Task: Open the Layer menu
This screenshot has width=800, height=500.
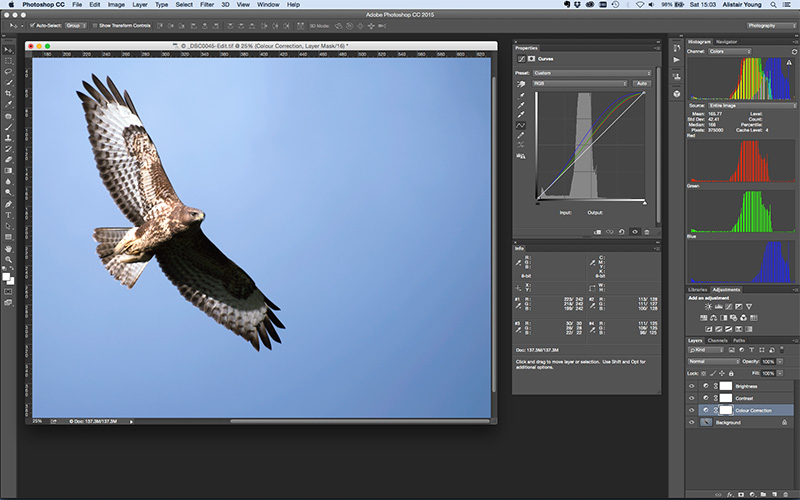Action: (x=140, y=5)
